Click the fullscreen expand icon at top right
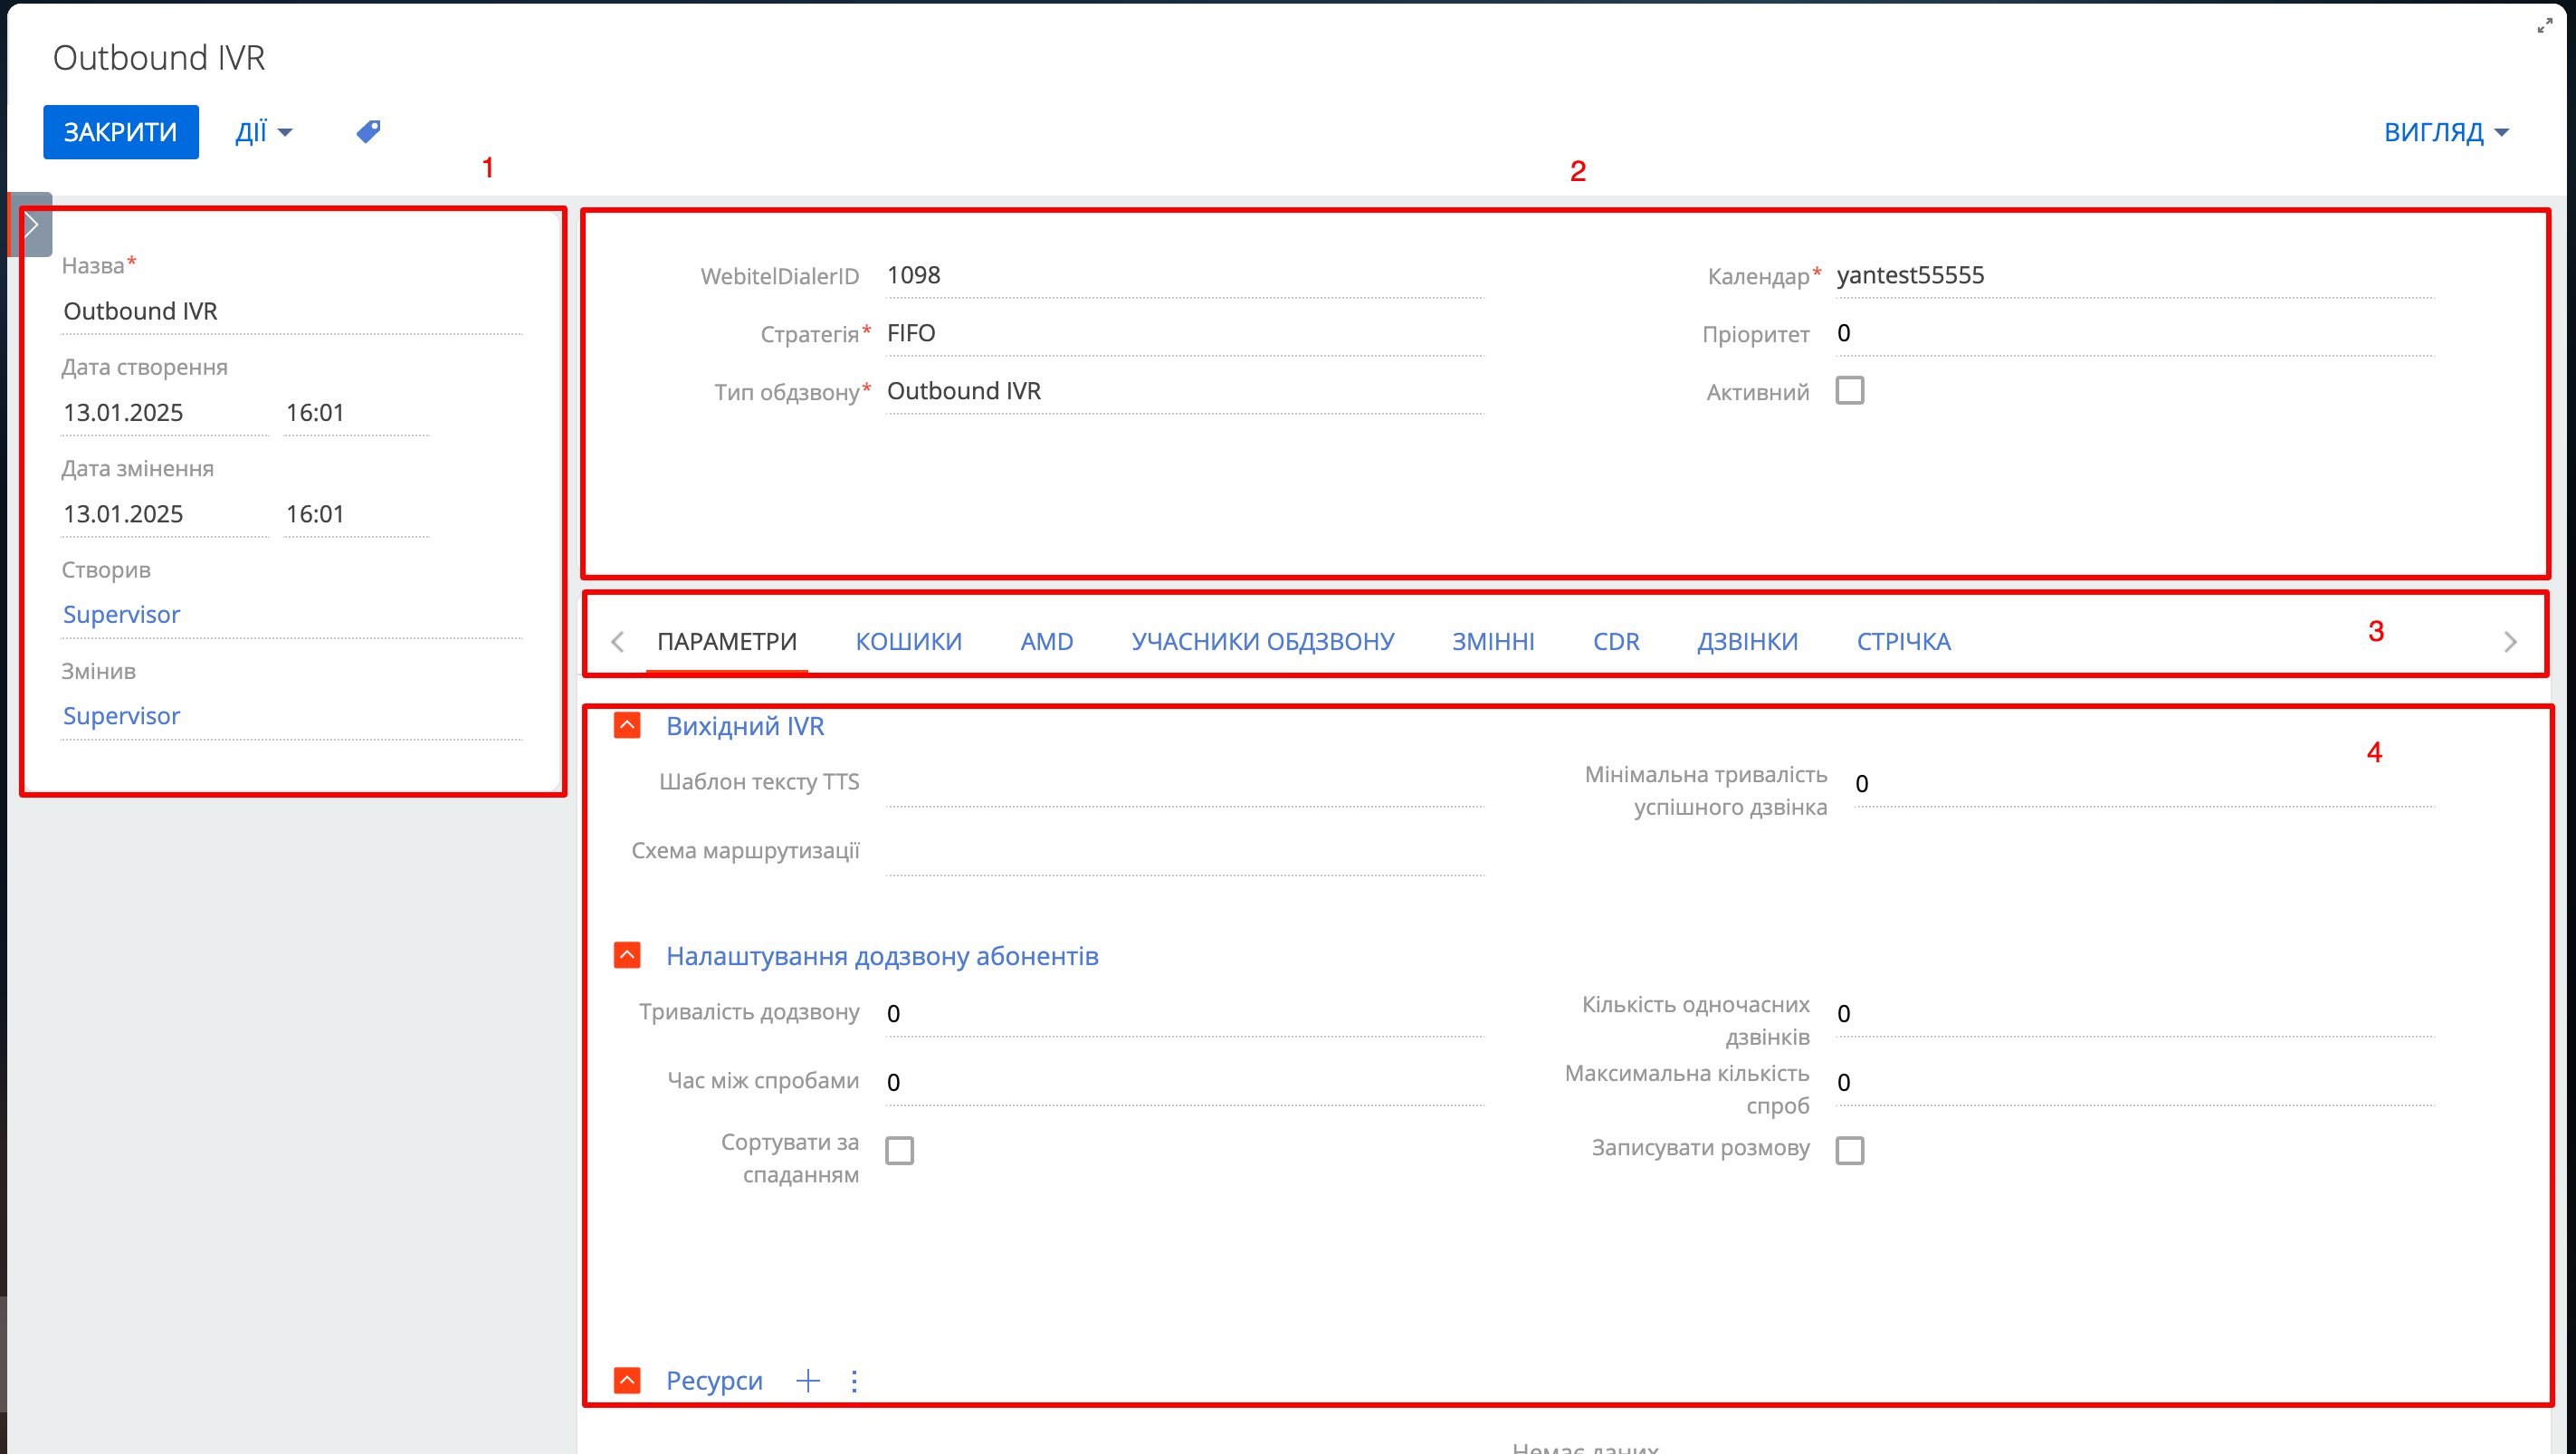The height and width of the screenshot is (1454, 2576). tap(2545, 26)
